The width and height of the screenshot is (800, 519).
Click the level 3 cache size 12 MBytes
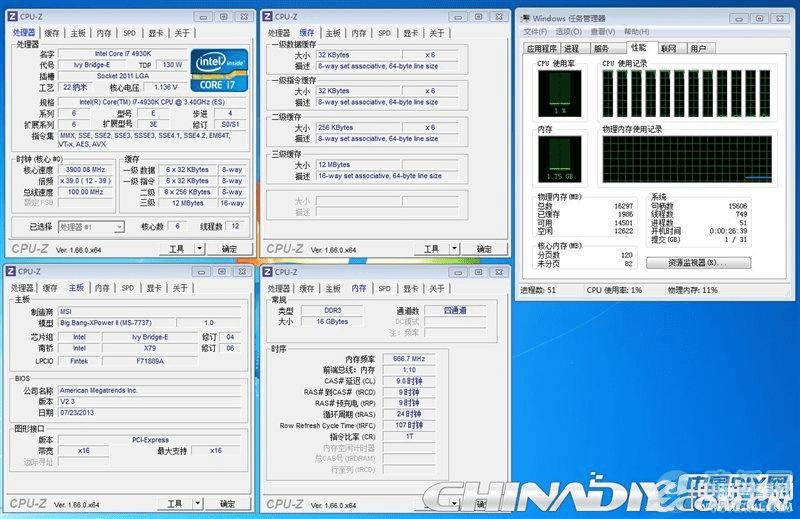click(x=359, y=165)
